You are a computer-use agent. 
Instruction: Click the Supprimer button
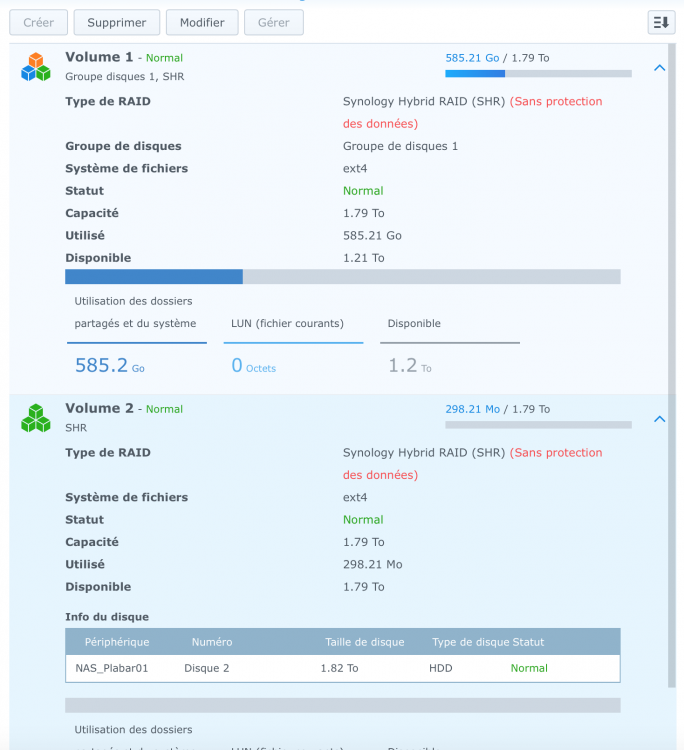point(117,22)
